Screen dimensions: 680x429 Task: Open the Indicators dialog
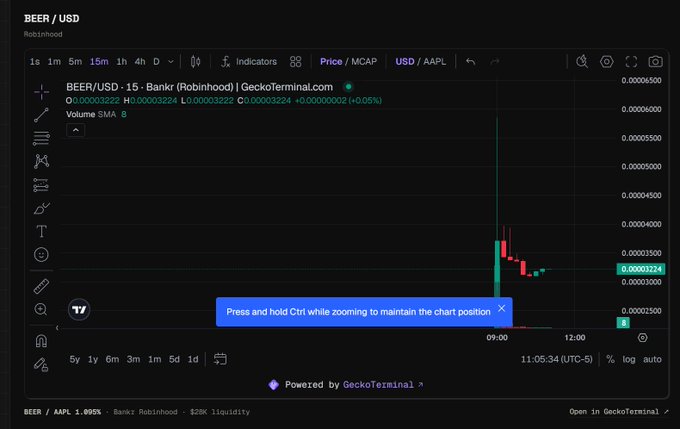(249, 62)
